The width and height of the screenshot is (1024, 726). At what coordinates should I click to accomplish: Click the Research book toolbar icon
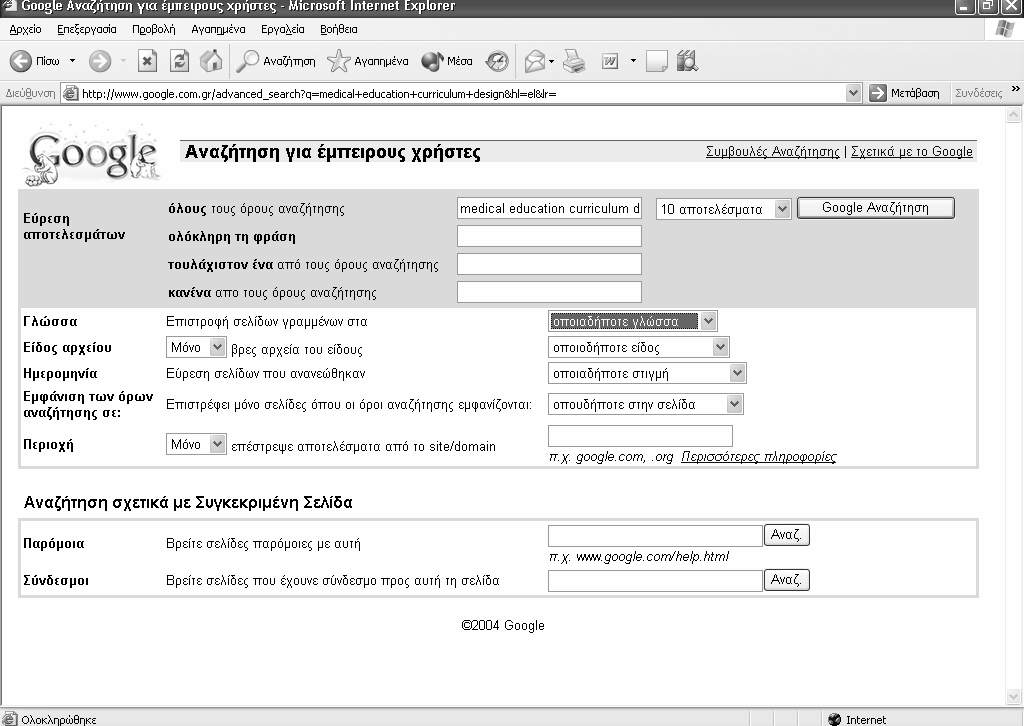pyautogui.click(x=687, y=61)
